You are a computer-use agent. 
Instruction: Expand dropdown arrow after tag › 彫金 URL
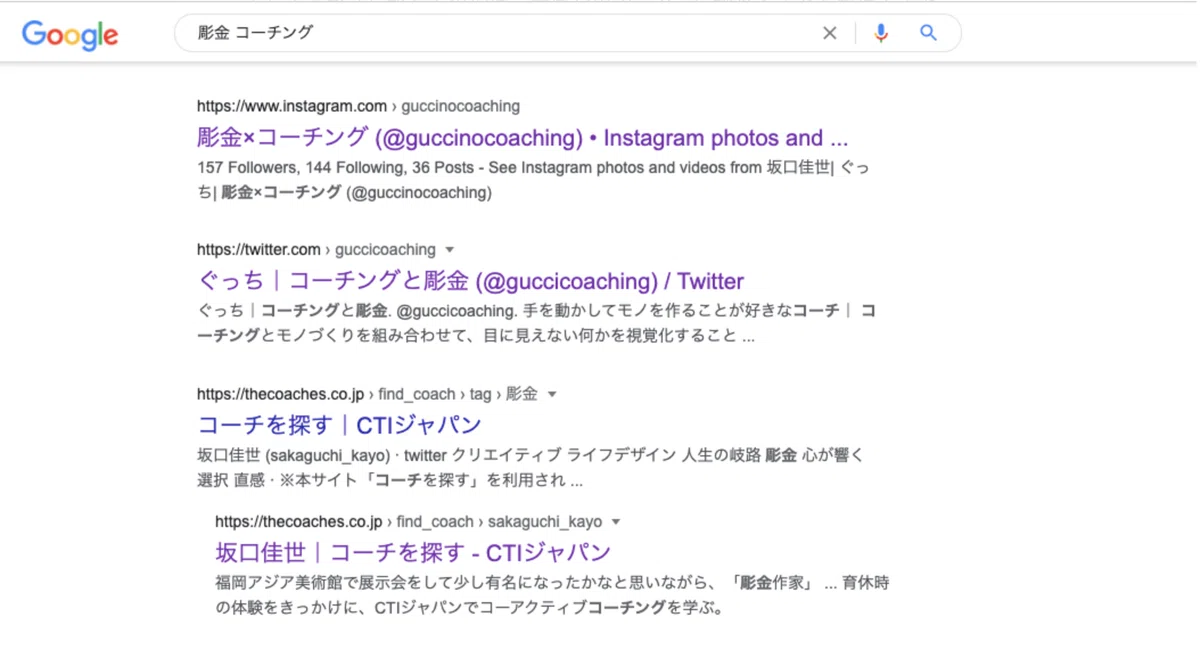[552, 394]
